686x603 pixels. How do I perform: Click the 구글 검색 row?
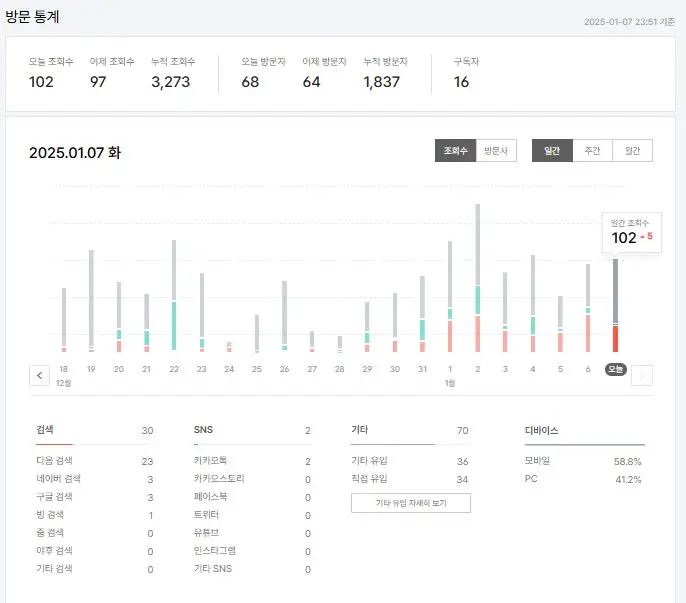coord(94,497)
